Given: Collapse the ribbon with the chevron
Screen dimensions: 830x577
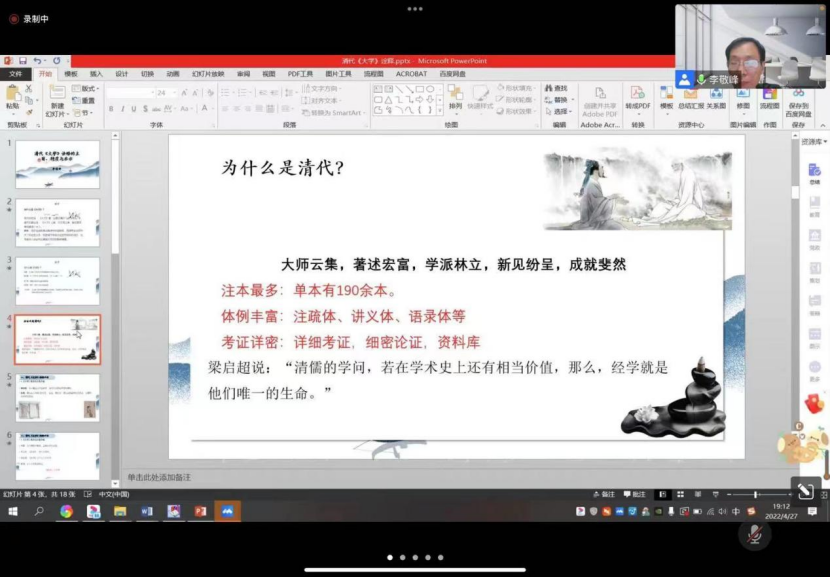Looking at the screenshot, I should coord(823,125).
